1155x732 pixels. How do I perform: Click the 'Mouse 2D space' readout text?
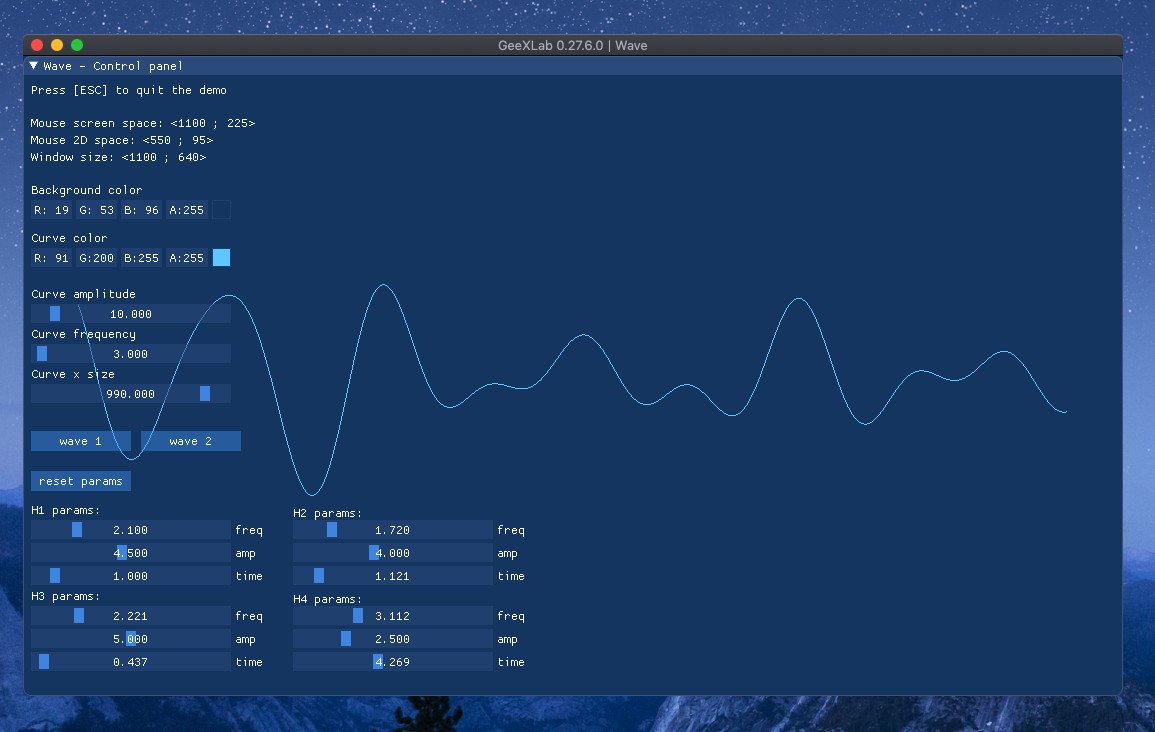click(122, 140)
